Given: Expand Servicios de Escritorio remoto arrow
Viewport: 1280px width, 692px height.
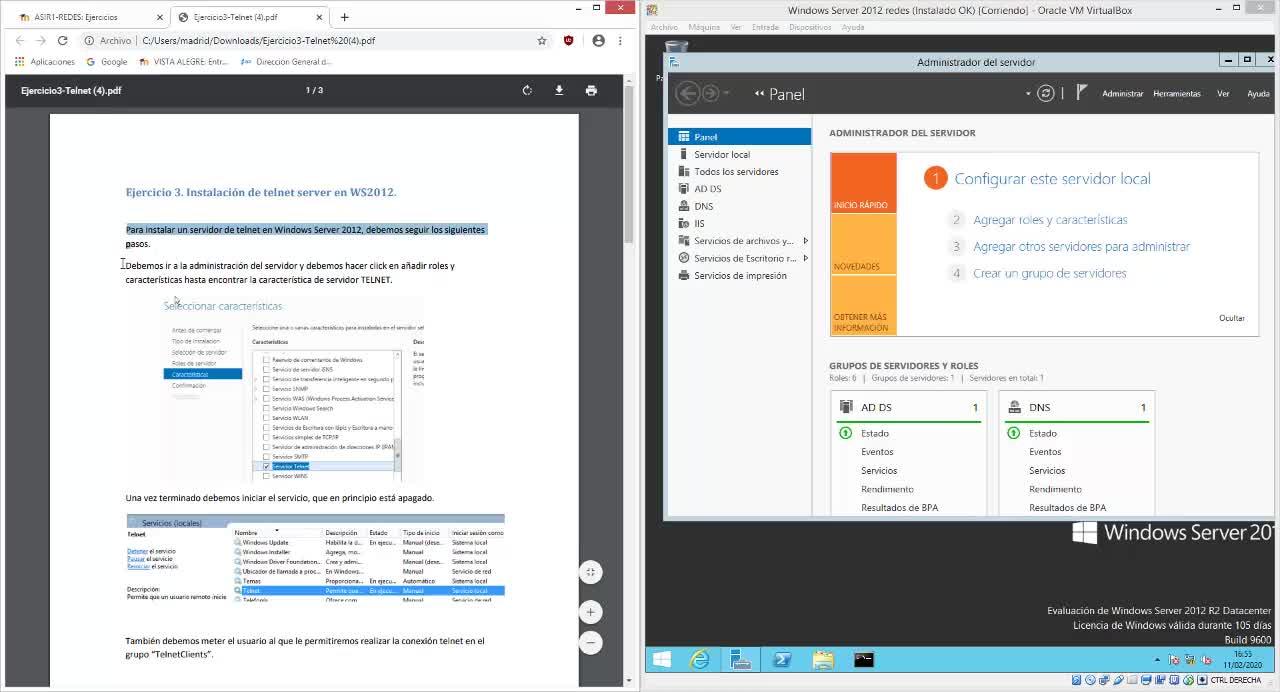Looking at the screenshot, I should [805, 258].
